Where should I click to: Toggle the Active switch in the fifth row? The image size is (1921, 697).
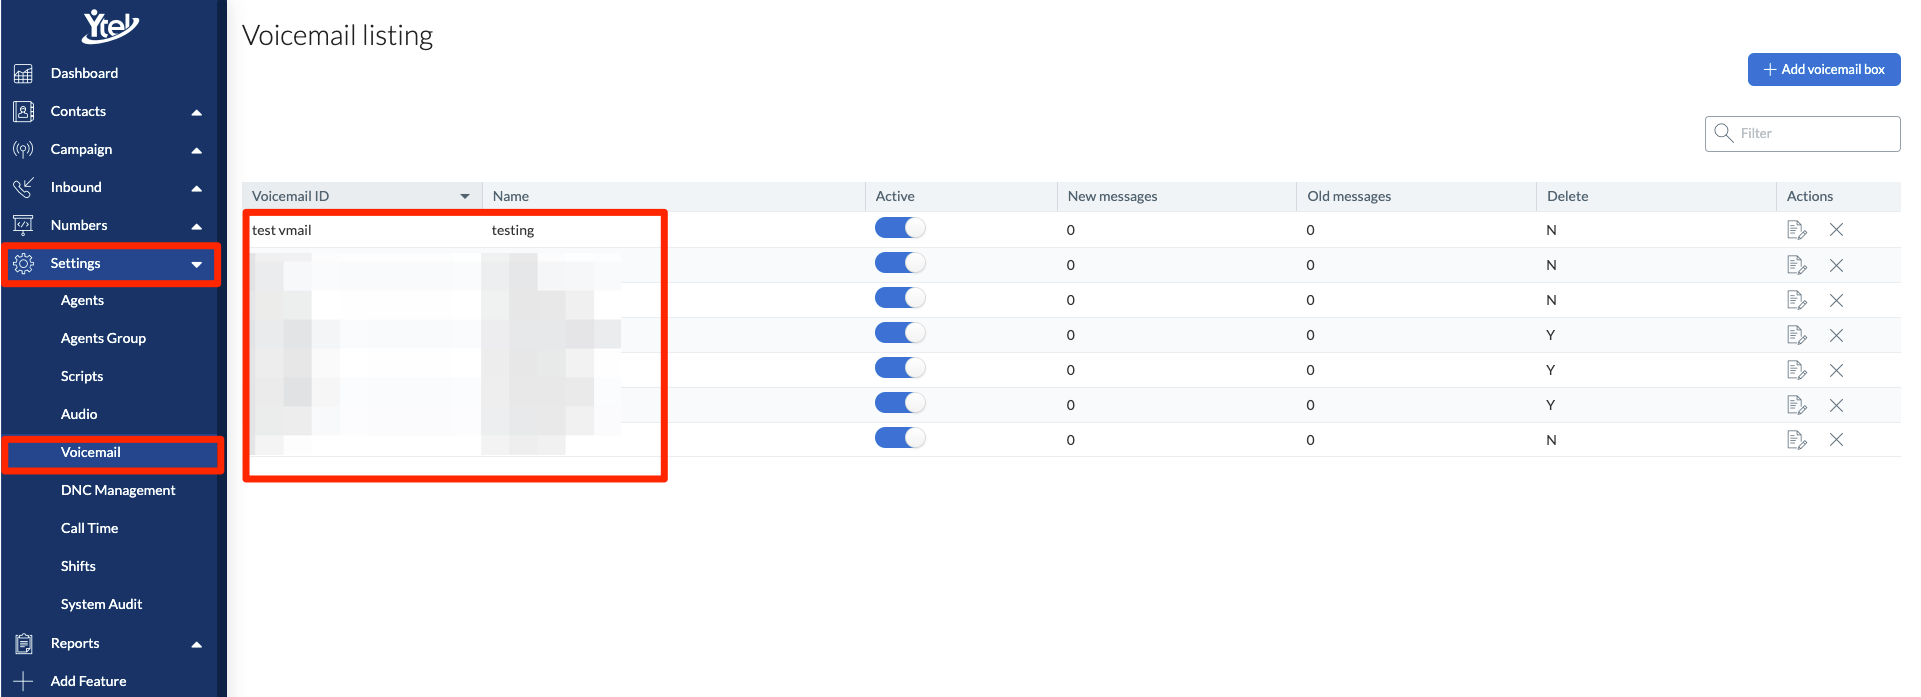pos(900,368)
